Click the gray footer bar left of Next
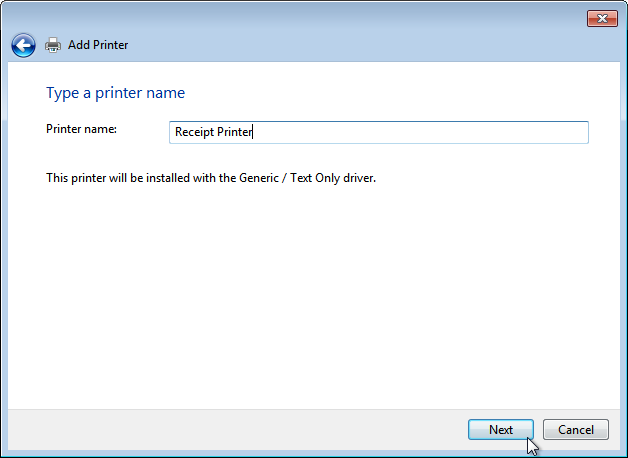Viewport: 628px width, 458px height. 236,430
